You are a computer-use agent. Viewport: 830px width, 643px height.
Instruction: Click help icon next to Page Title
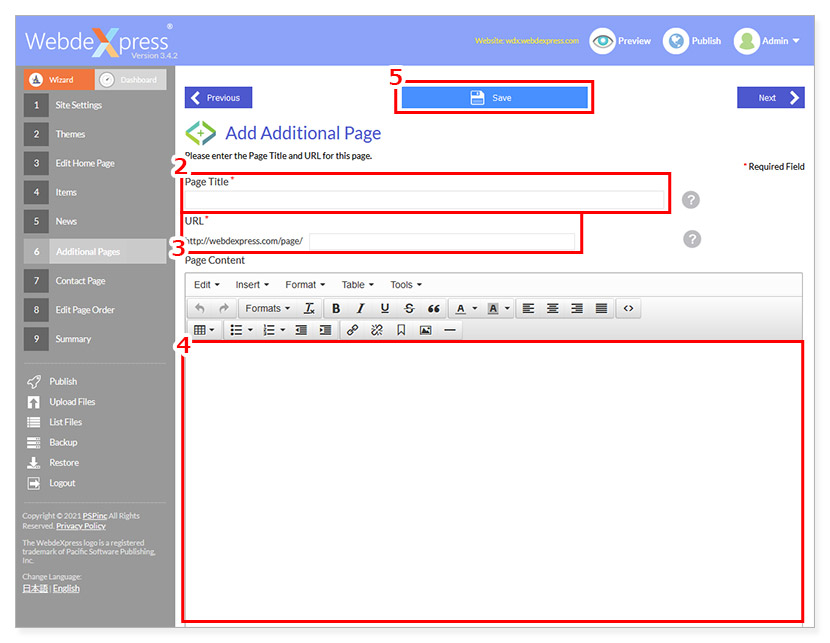[x=691, y=200]
